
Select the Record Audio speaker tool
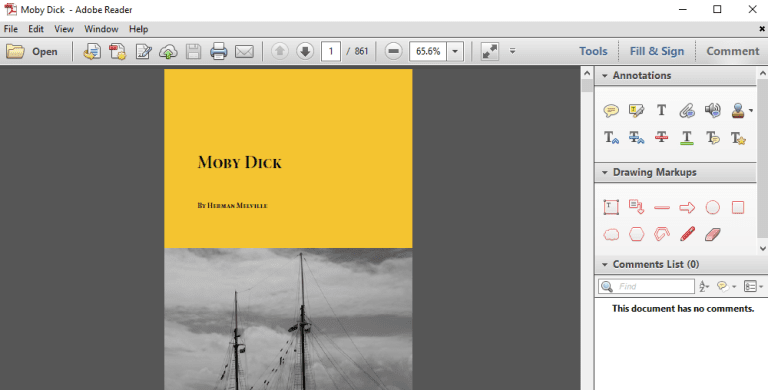(712, 110)
